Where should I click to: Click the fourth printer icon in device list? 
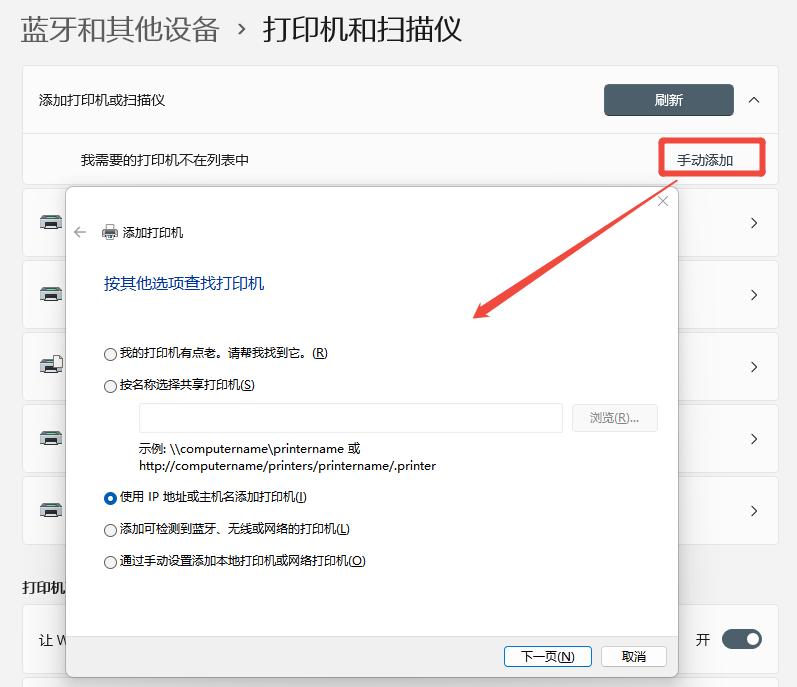[x=51, y=438]
